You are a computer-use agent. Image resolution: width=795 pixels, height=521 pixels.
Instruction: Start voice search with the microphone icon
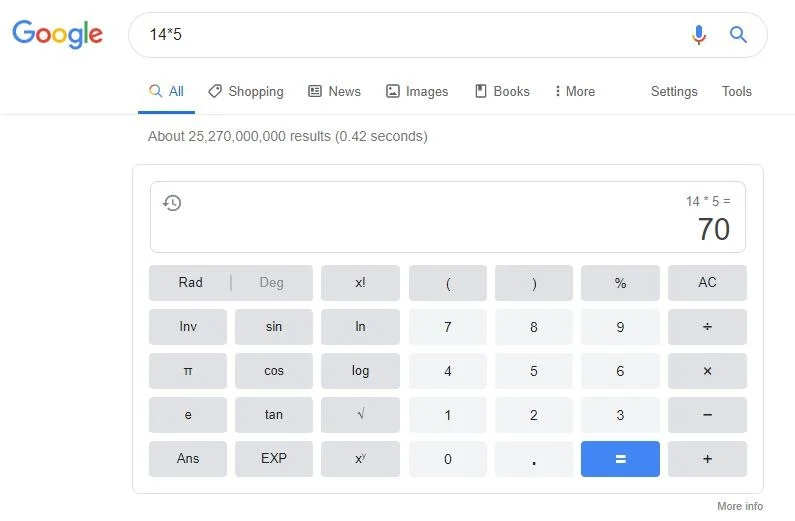(699, 35)
